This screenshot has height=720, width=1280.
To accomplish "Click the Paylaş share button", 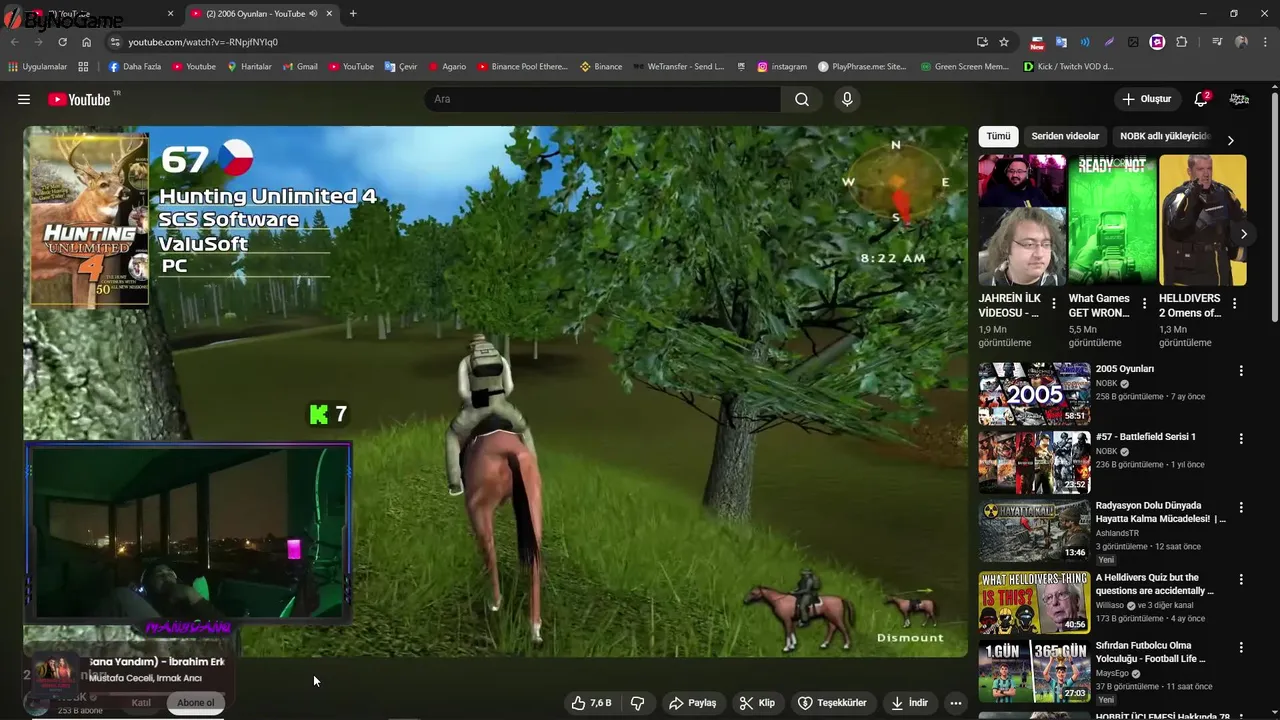I will click(692, 703).
